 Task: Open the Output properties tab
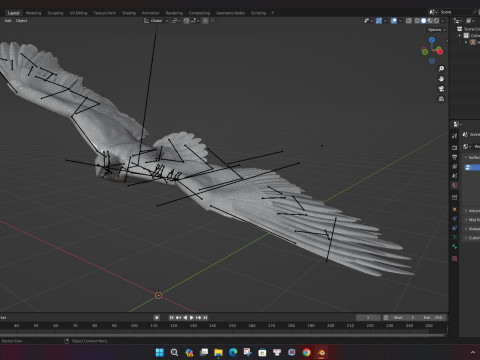coord(454,157)
